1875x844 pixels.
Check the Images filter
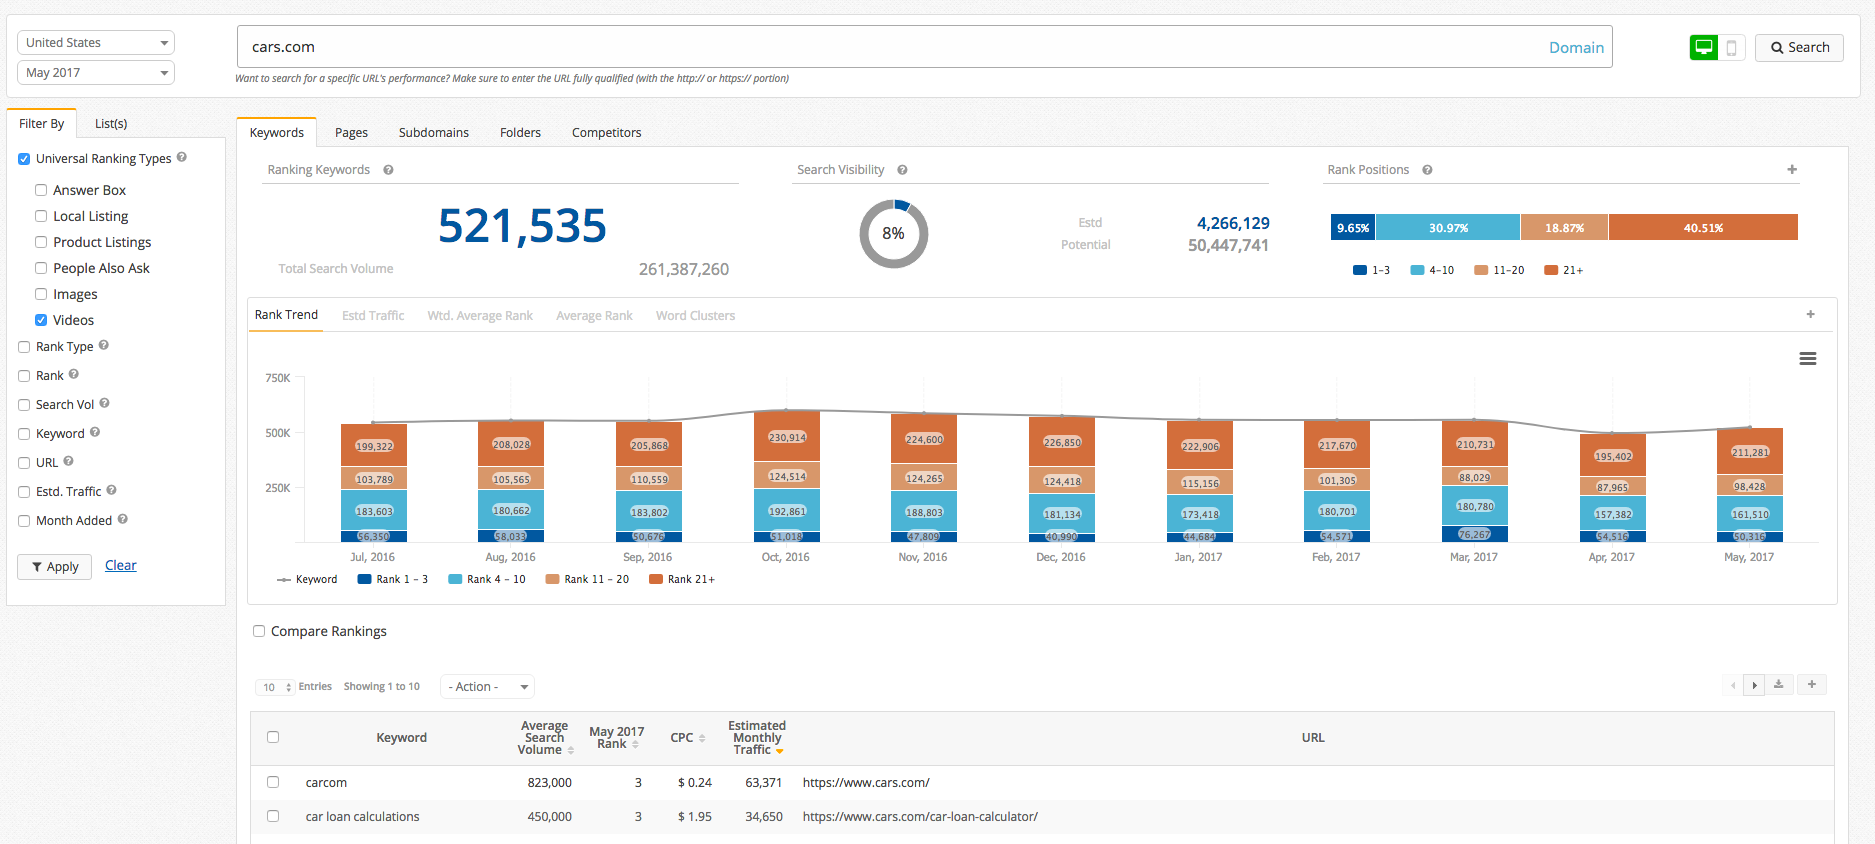(41, 294)
